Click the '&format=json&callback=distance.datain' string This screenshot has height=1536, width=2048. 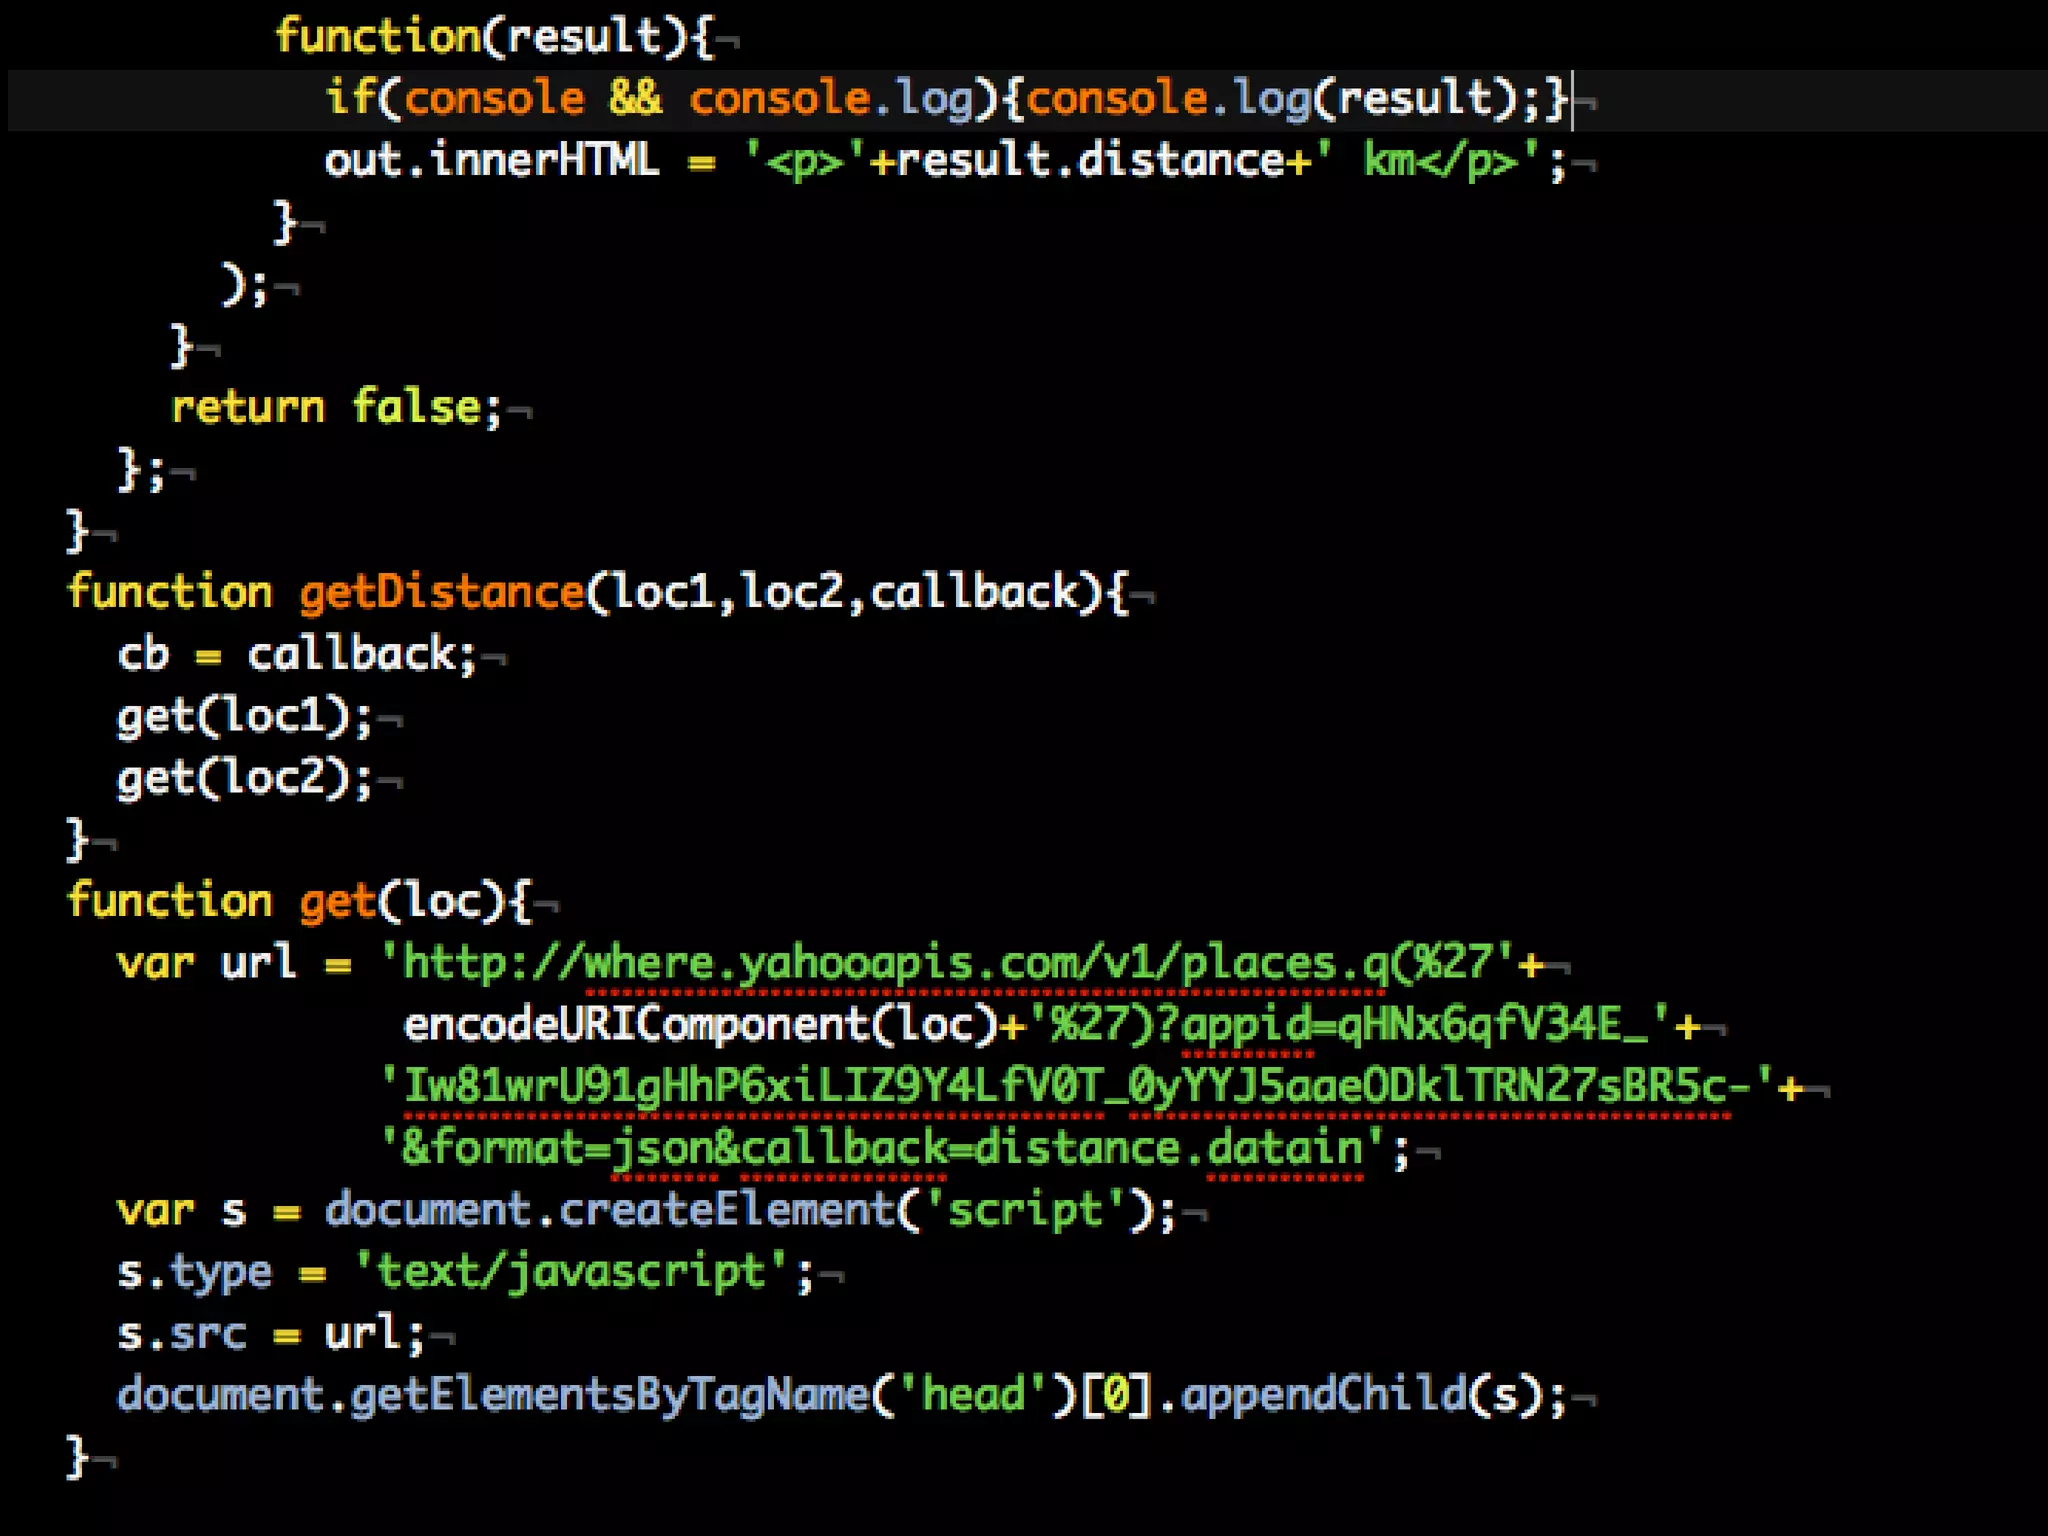(x=882, y=1149)
